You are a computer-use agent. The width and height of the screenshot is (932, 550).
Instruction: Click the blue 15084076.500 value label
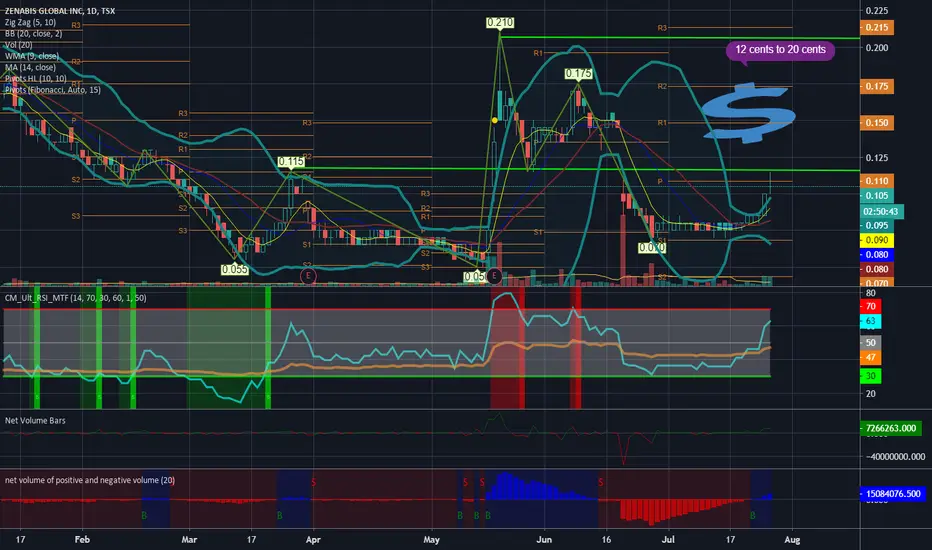[891, 494]
